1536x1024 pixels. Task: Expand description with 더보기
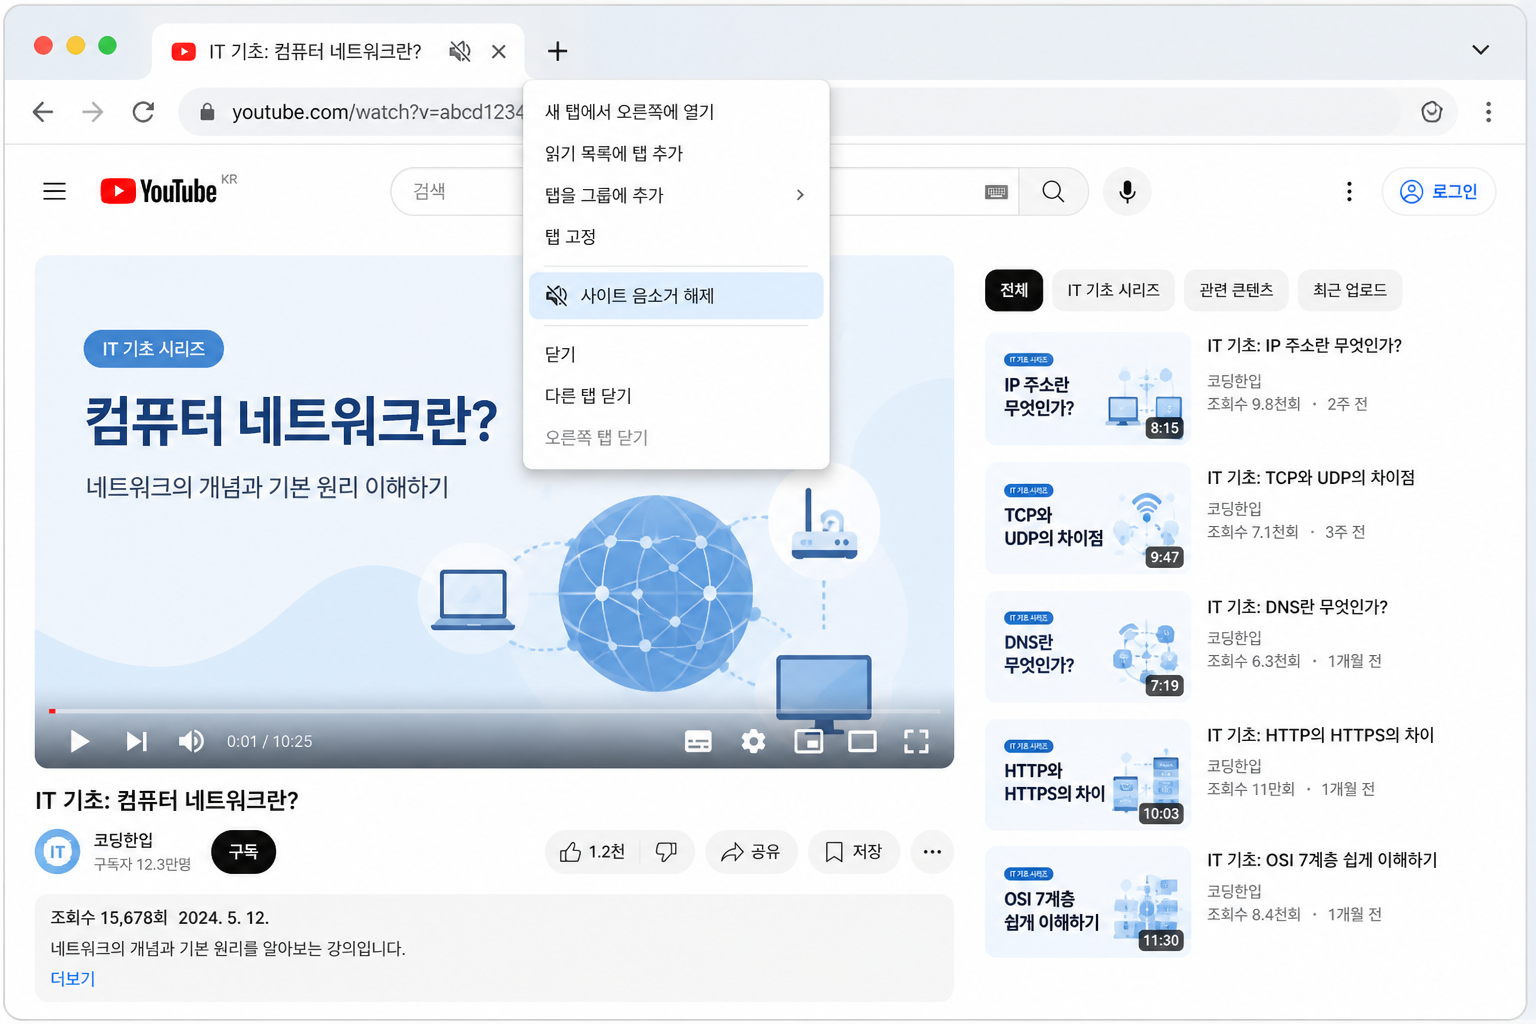[73, 979]
